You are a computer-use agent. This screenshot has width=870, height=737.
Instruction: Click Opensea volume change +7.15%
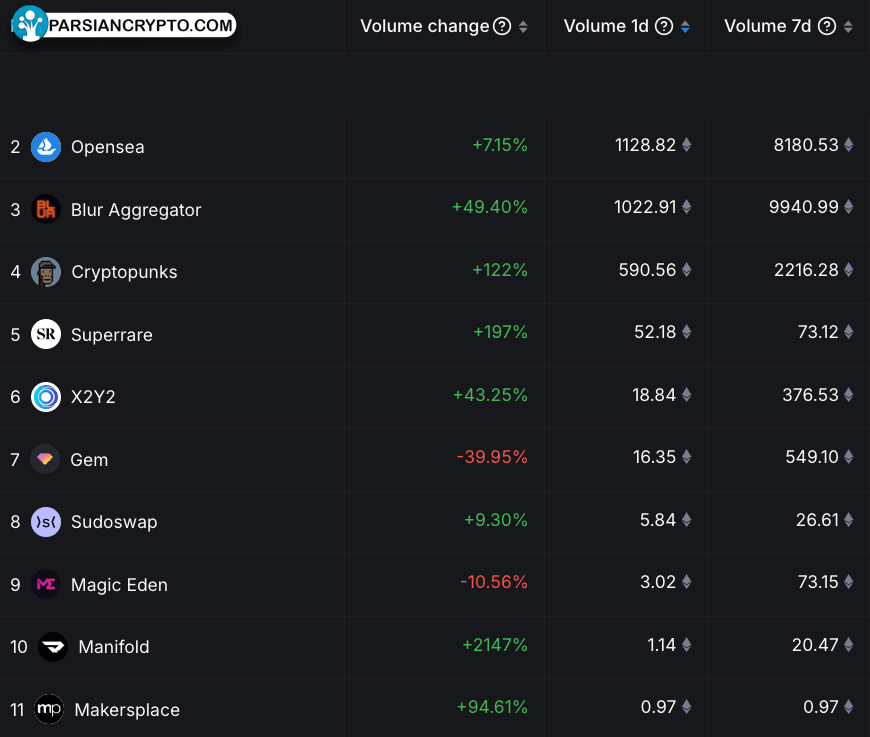[x=500, y=145]
